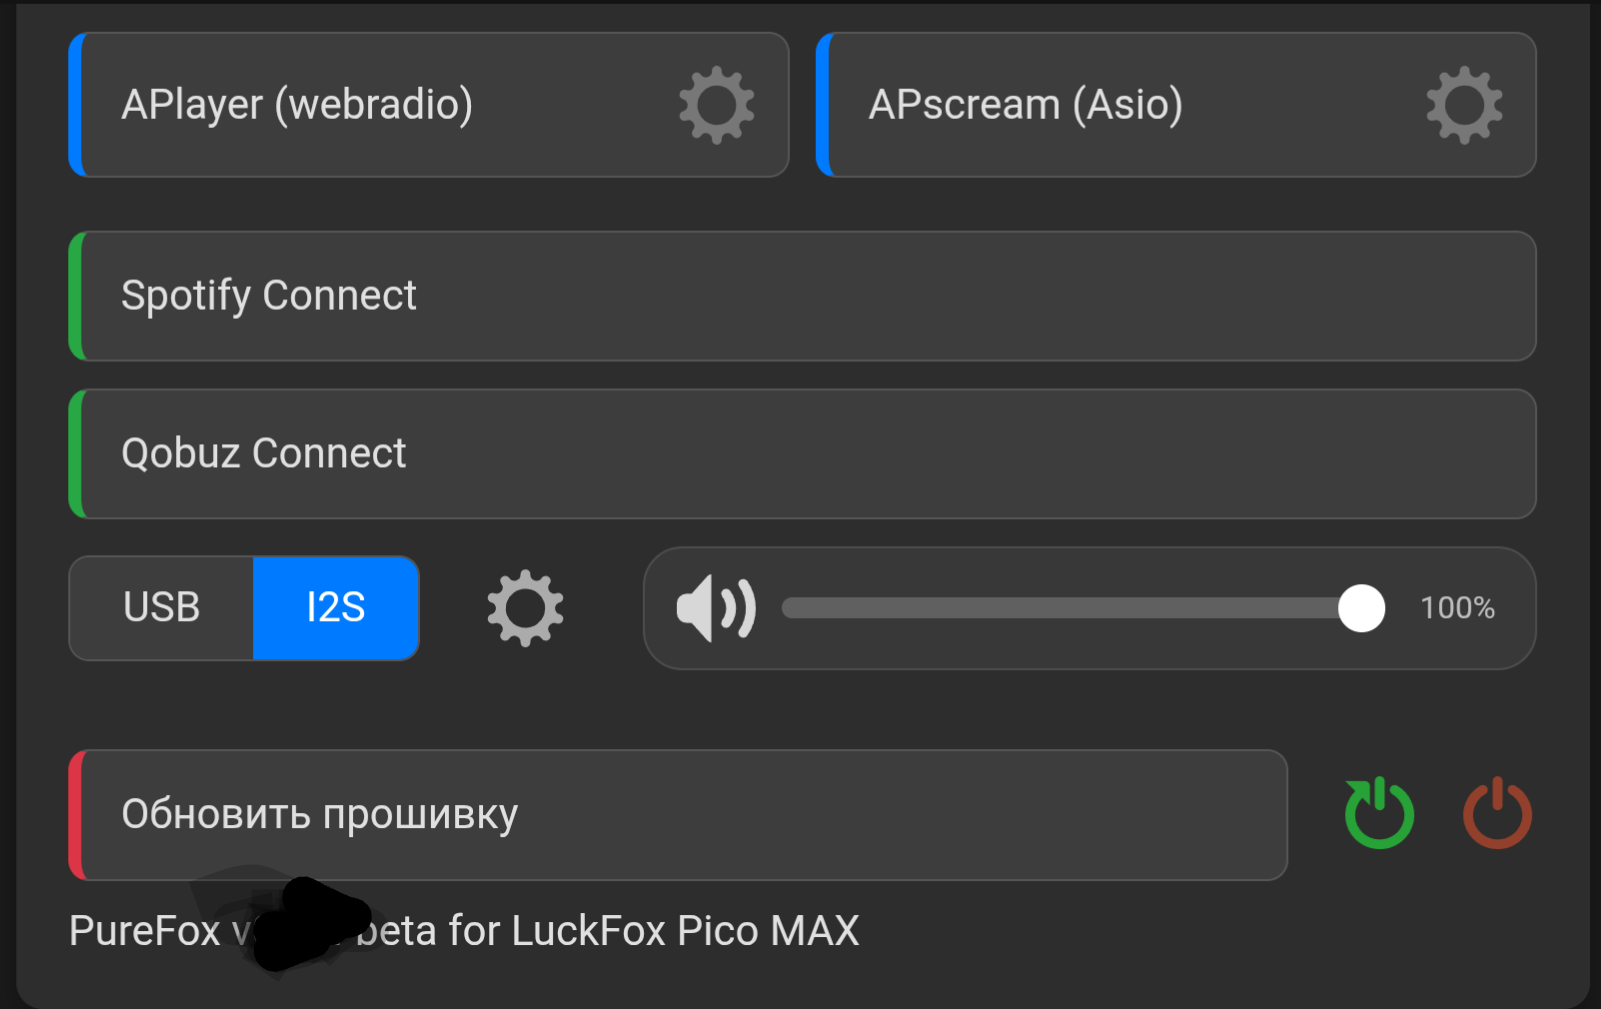Image resolution: width=1601 pixels, height=1009 pixels.
Task: Click the red stripe on firmware update
Action: (76, 815)
